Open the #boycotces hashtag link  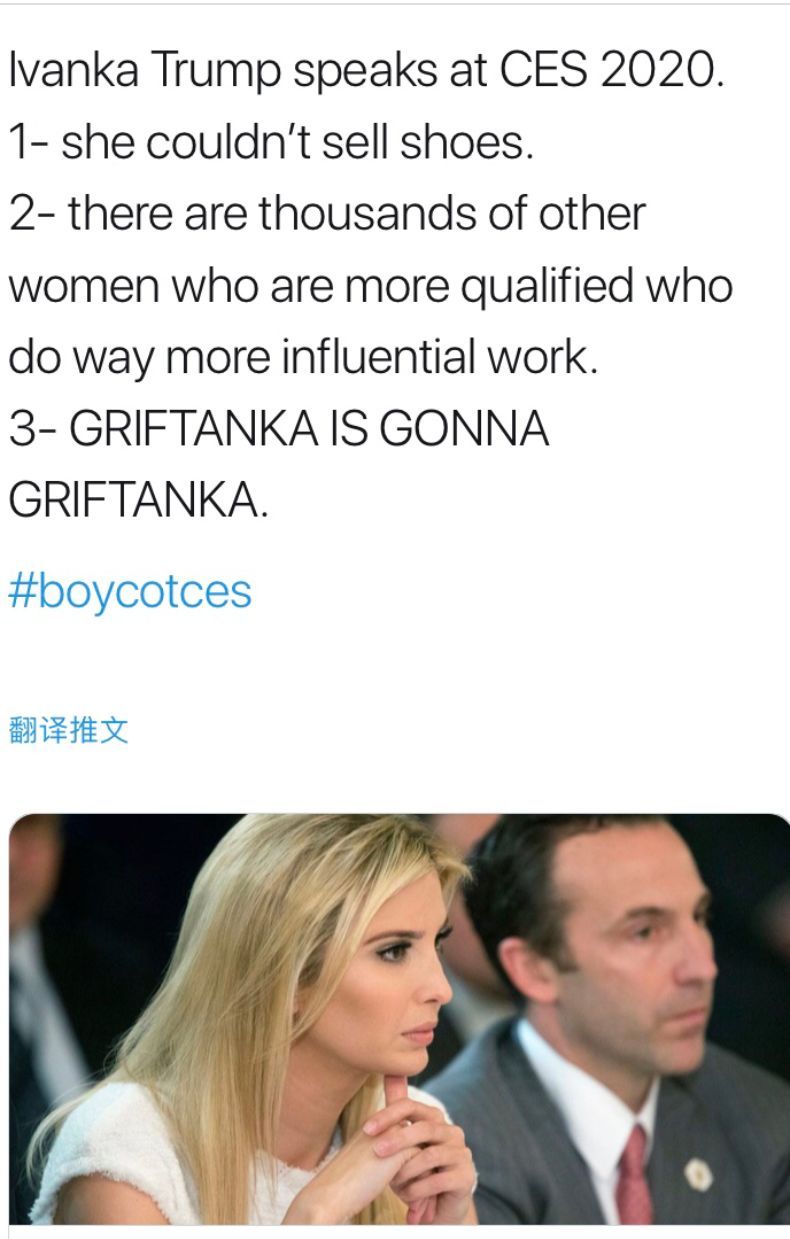point(130,591)
